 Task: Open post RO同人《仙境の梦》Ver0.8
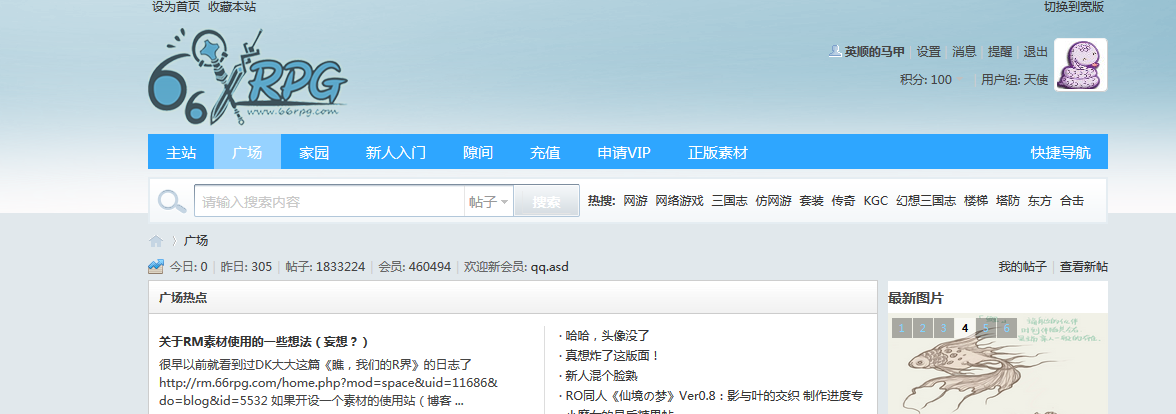click(714, 395)
